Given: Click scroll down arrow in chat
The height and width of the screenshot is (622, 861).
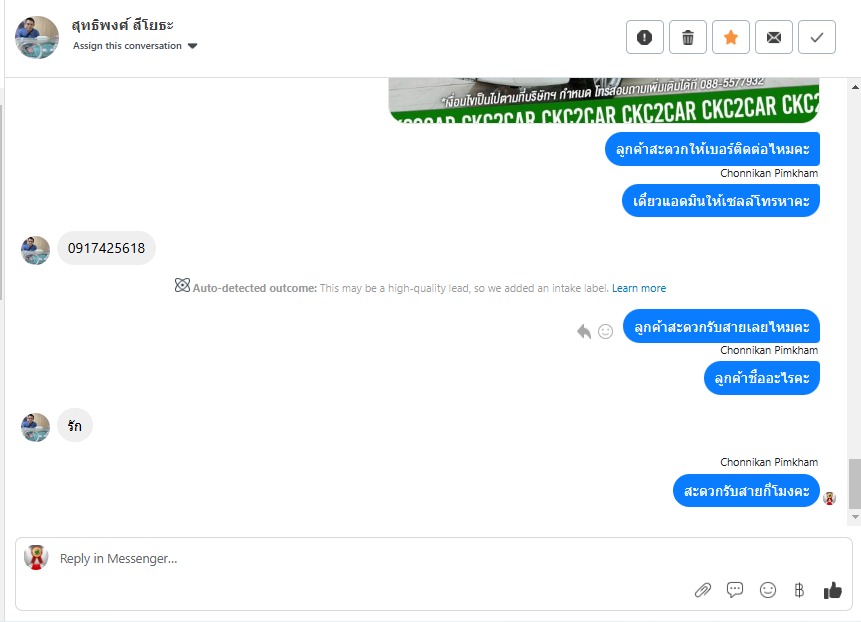Looking at the screenshot, I should pyautogui.click(x=855, y=517).
